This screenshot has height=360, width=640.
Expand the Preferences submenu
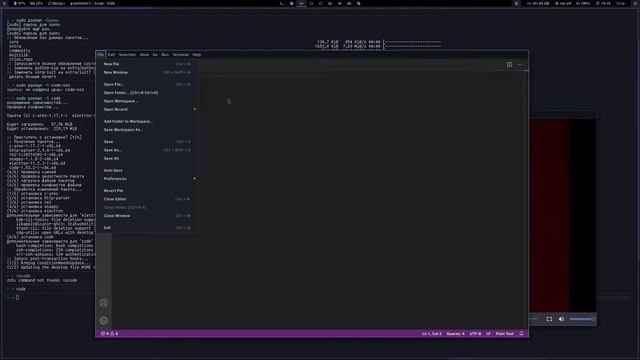point(147,179)
